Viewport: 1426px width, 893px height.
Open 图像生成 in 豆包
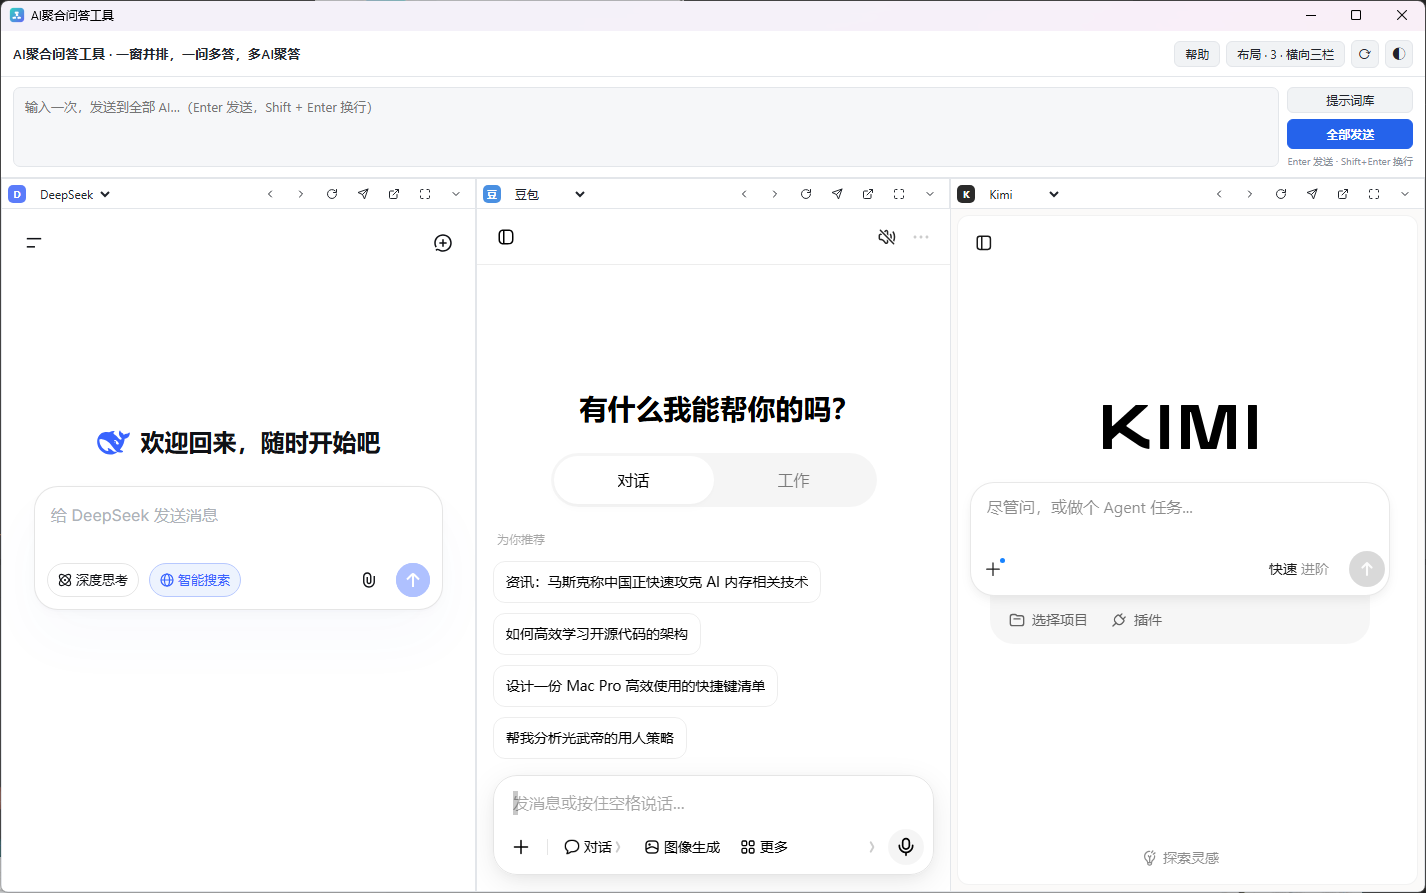pos(682,847)
